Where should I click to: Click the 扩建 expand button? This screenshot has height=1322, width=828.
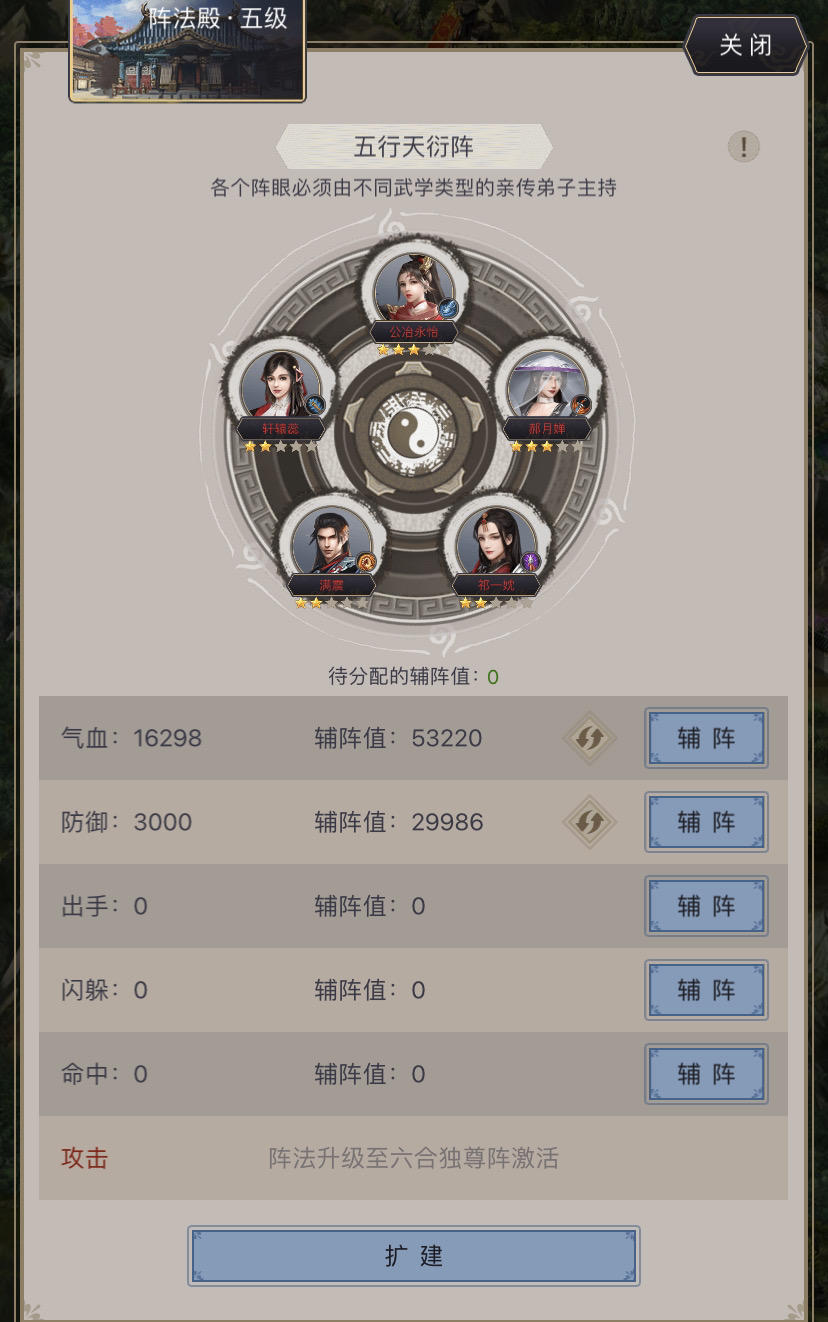tap(414, 1256)
